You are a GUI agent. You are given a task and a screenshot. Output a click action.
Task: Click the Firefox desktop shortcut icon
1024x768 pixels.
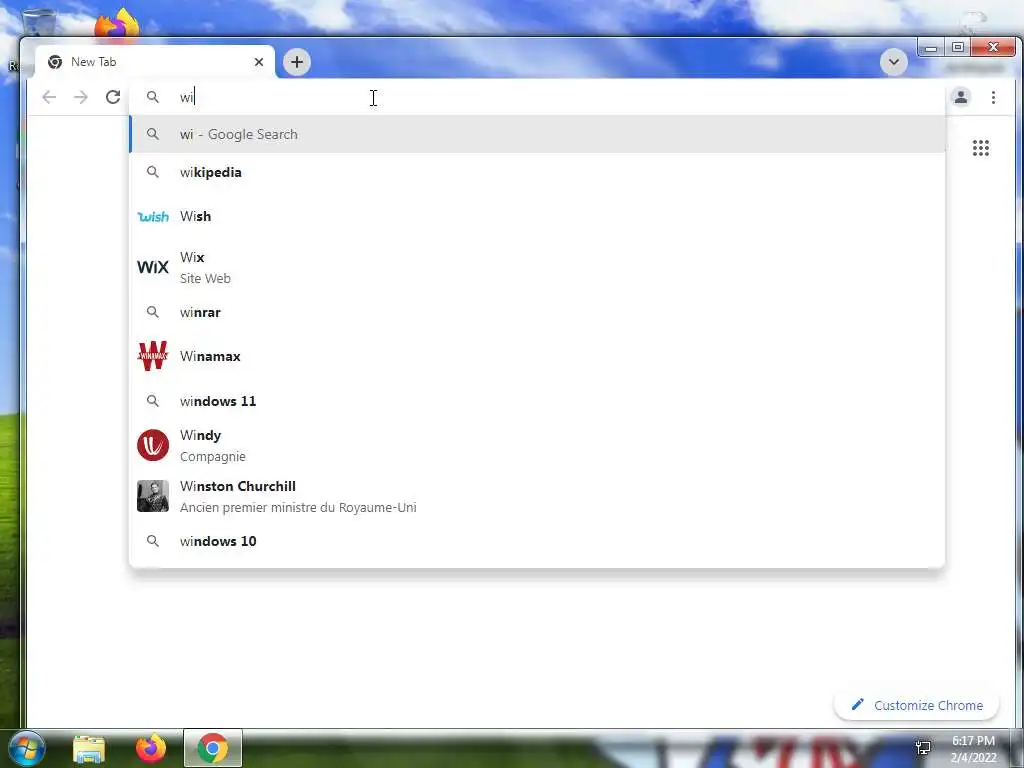(x=116, y=23)
